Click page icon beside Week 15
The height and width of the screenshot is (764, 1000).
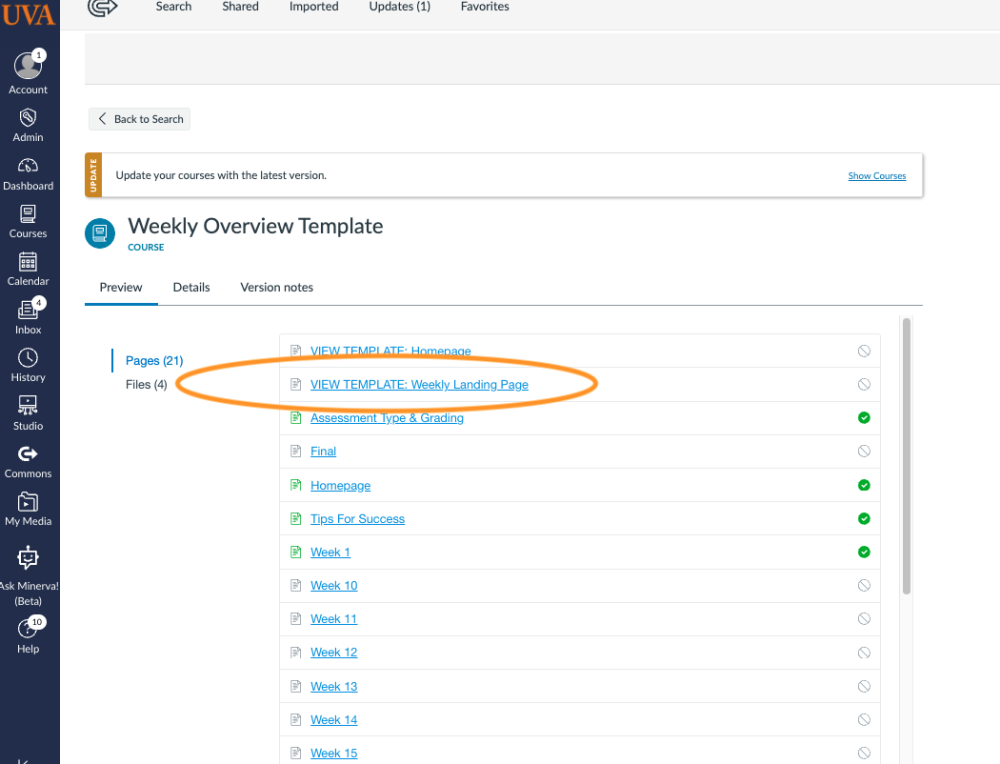click(296, 753)
